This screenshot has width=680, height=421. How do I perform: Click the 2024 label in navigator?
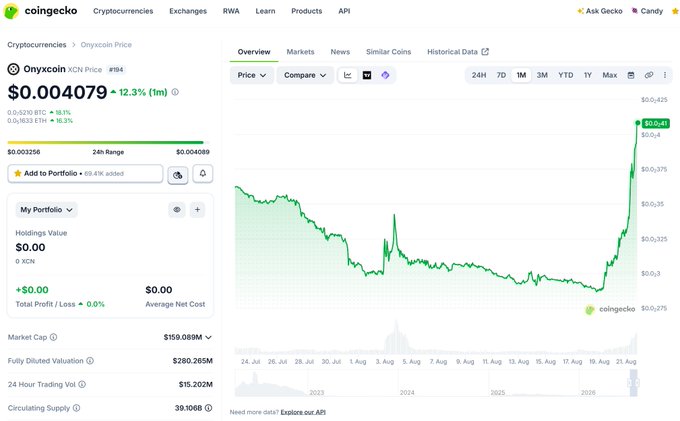tap(407, 392)
